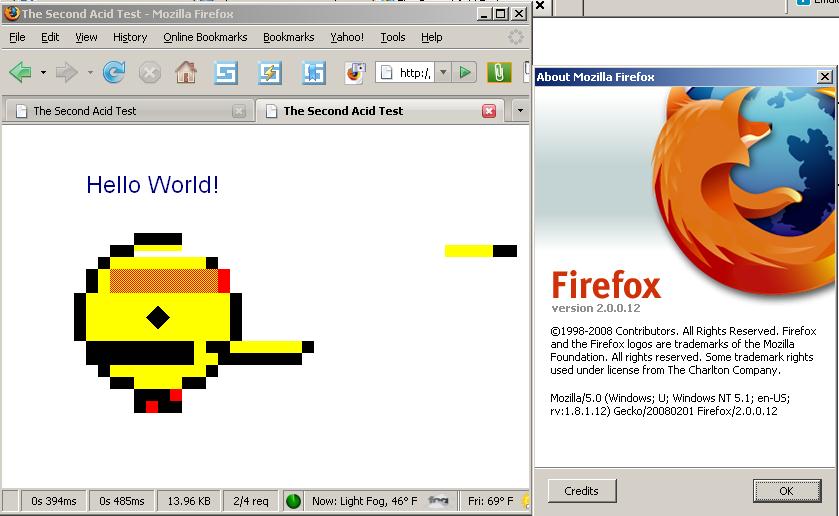
Task: Click the yellow and black bar on page
Action: pyautogui.click(x=480, y=251)
